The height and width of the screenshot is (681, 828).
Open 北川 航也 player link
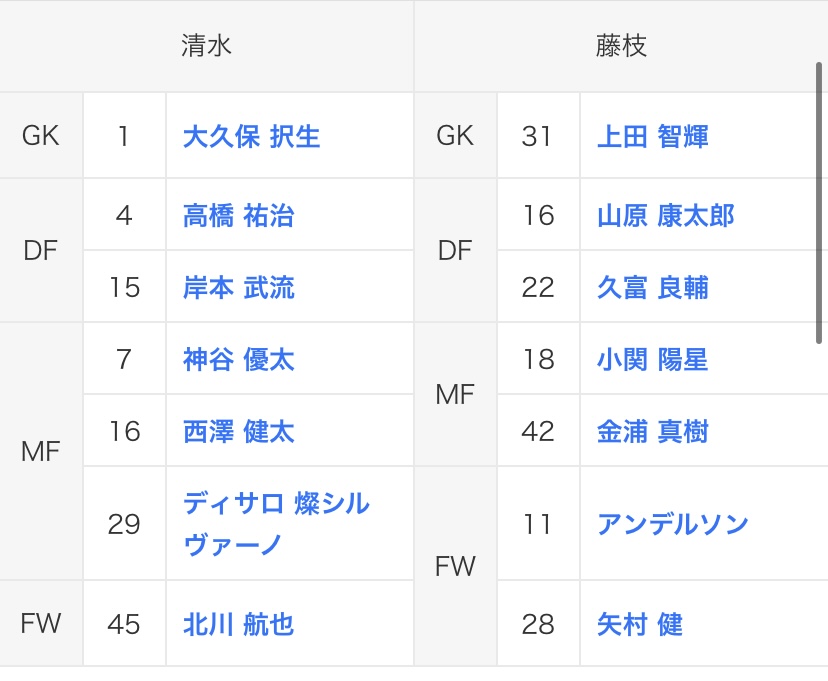point(238,625)
